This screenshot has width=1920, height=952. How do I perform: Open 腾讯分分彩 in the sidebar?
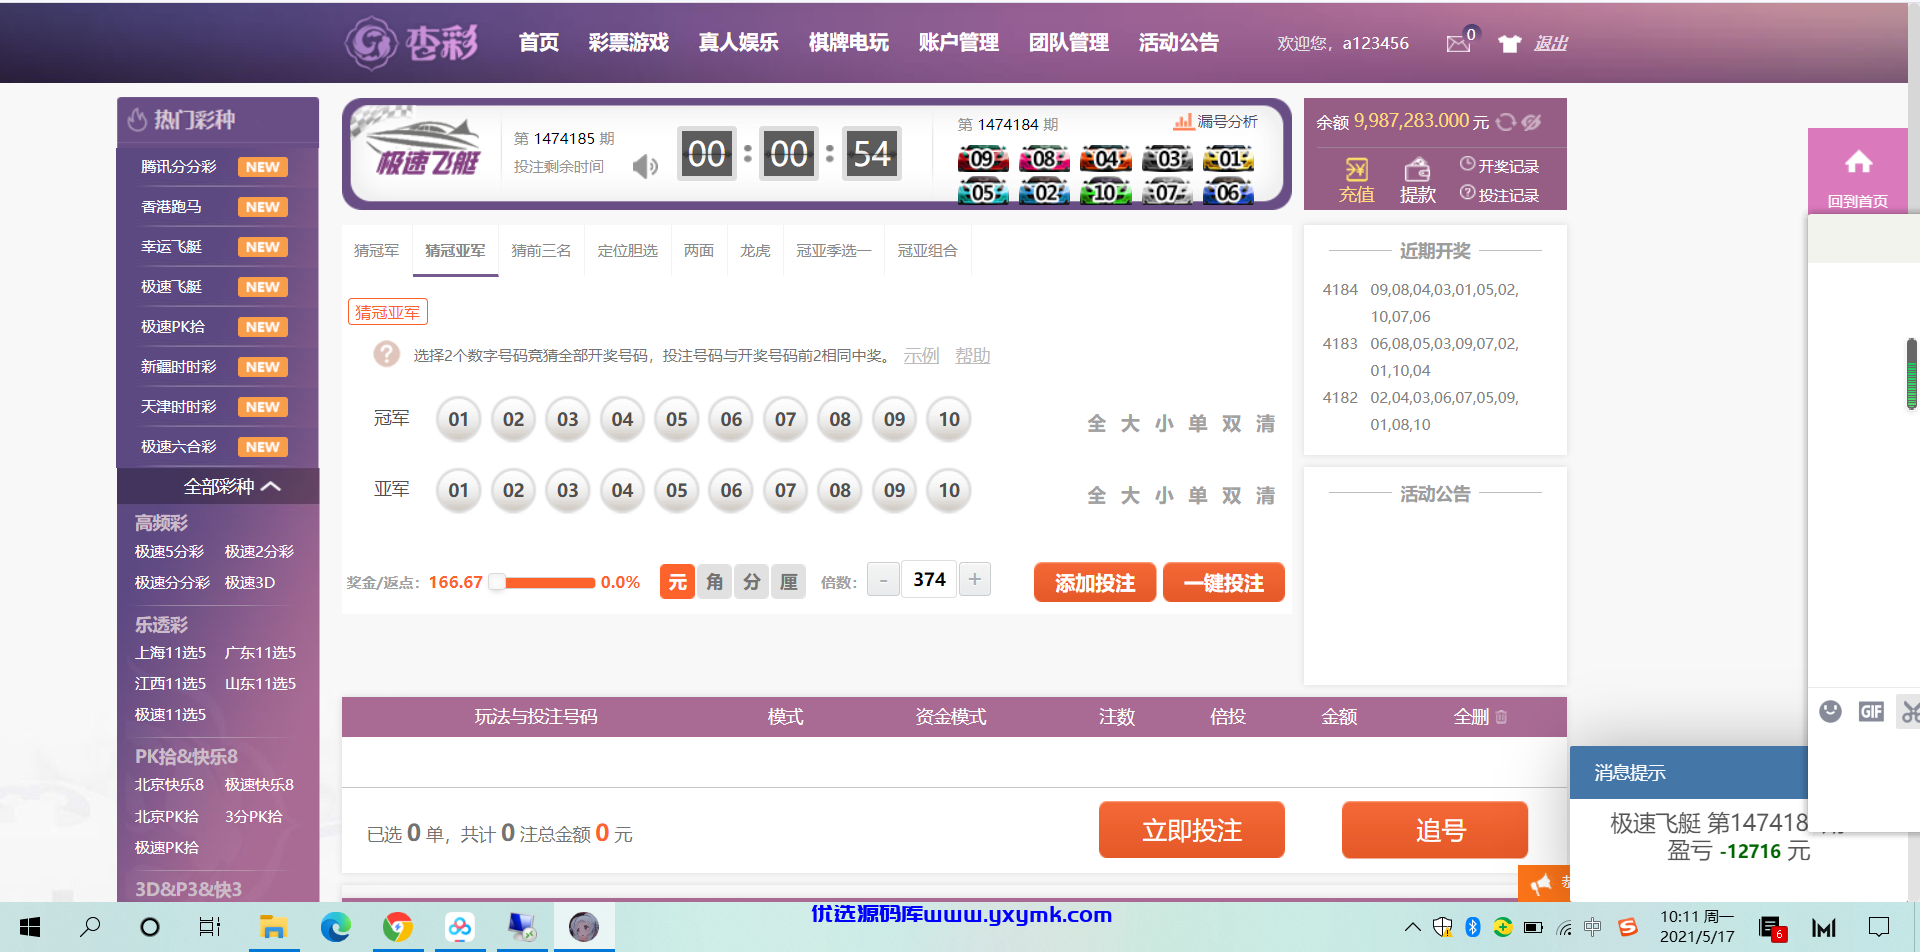tap(178, 167)
